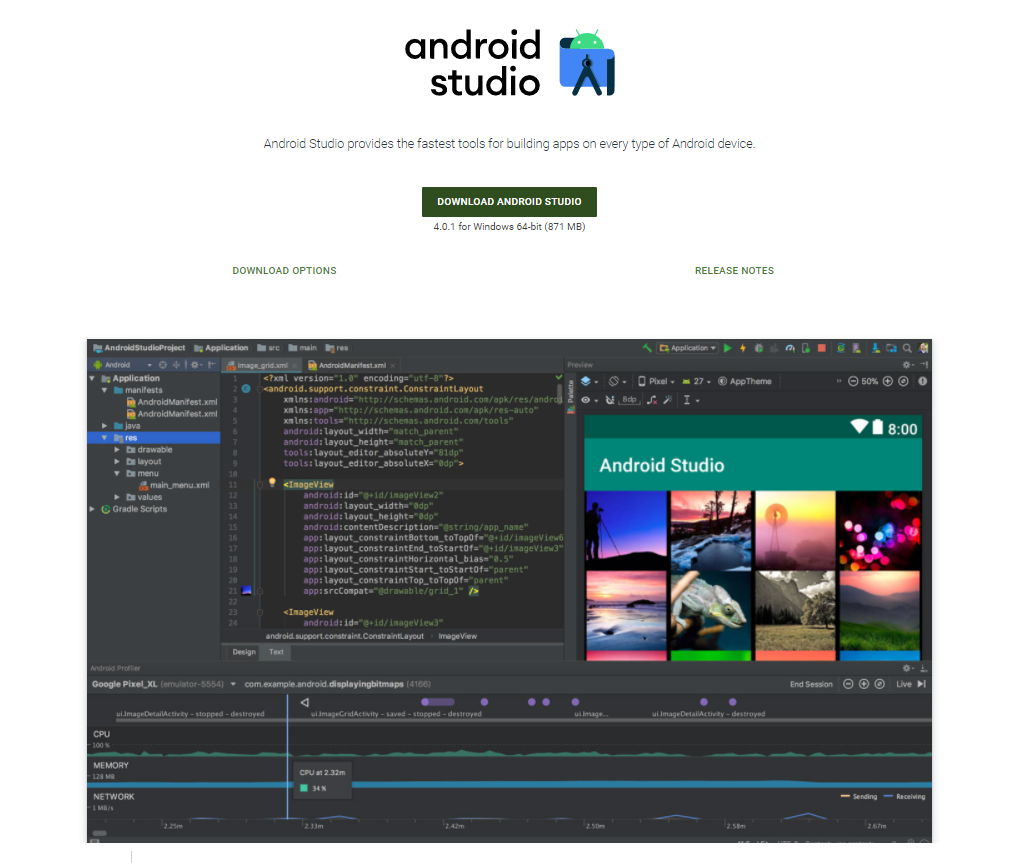Click the src breadcrumb folder
Screen dimensions: 1011x863
coord(268,348)
